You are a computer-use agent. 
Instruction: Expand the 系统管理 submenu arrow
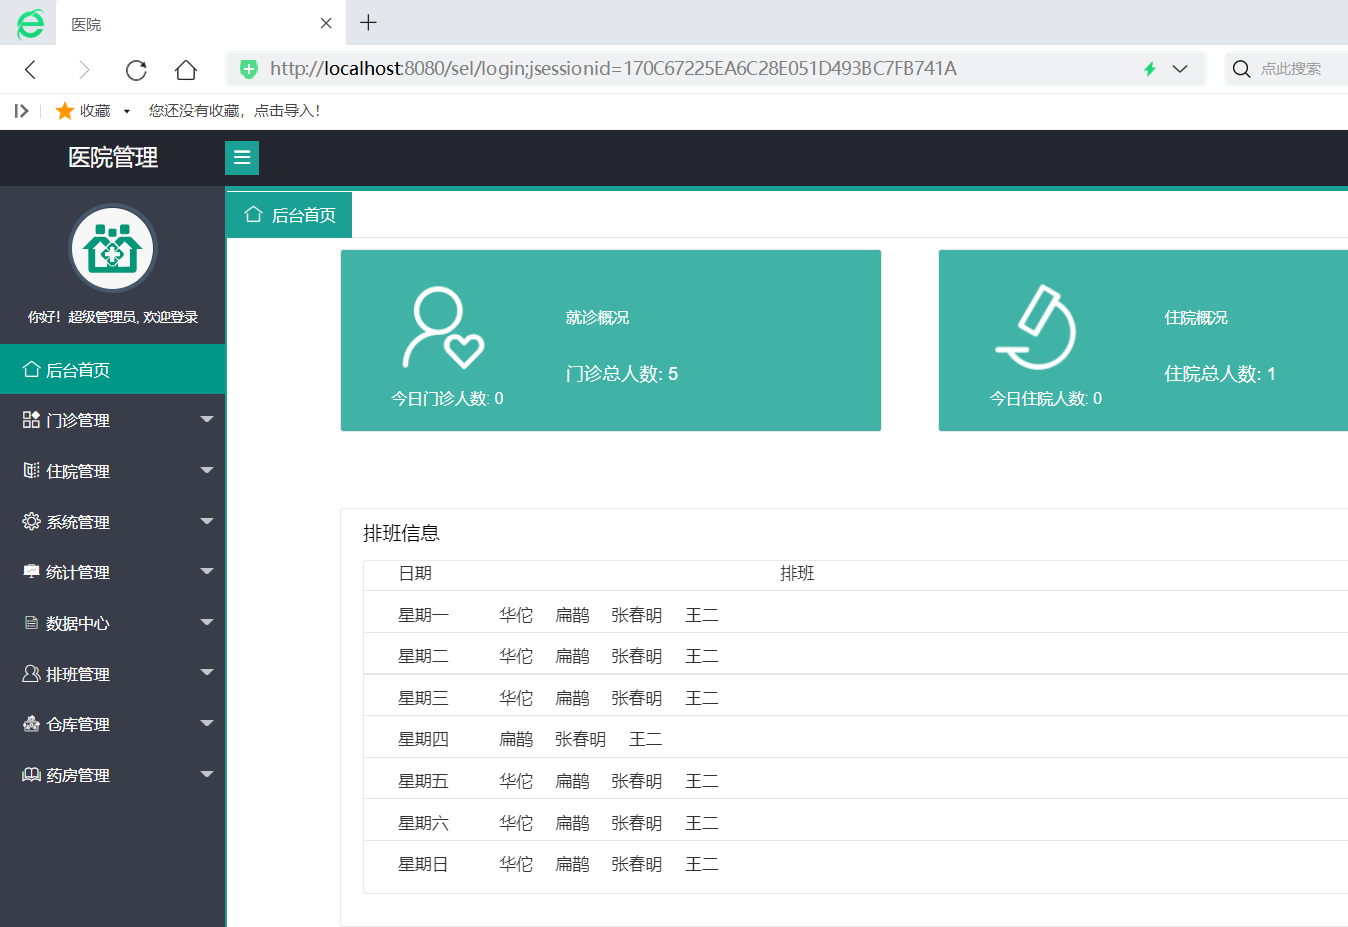click(x=207, y=520)
